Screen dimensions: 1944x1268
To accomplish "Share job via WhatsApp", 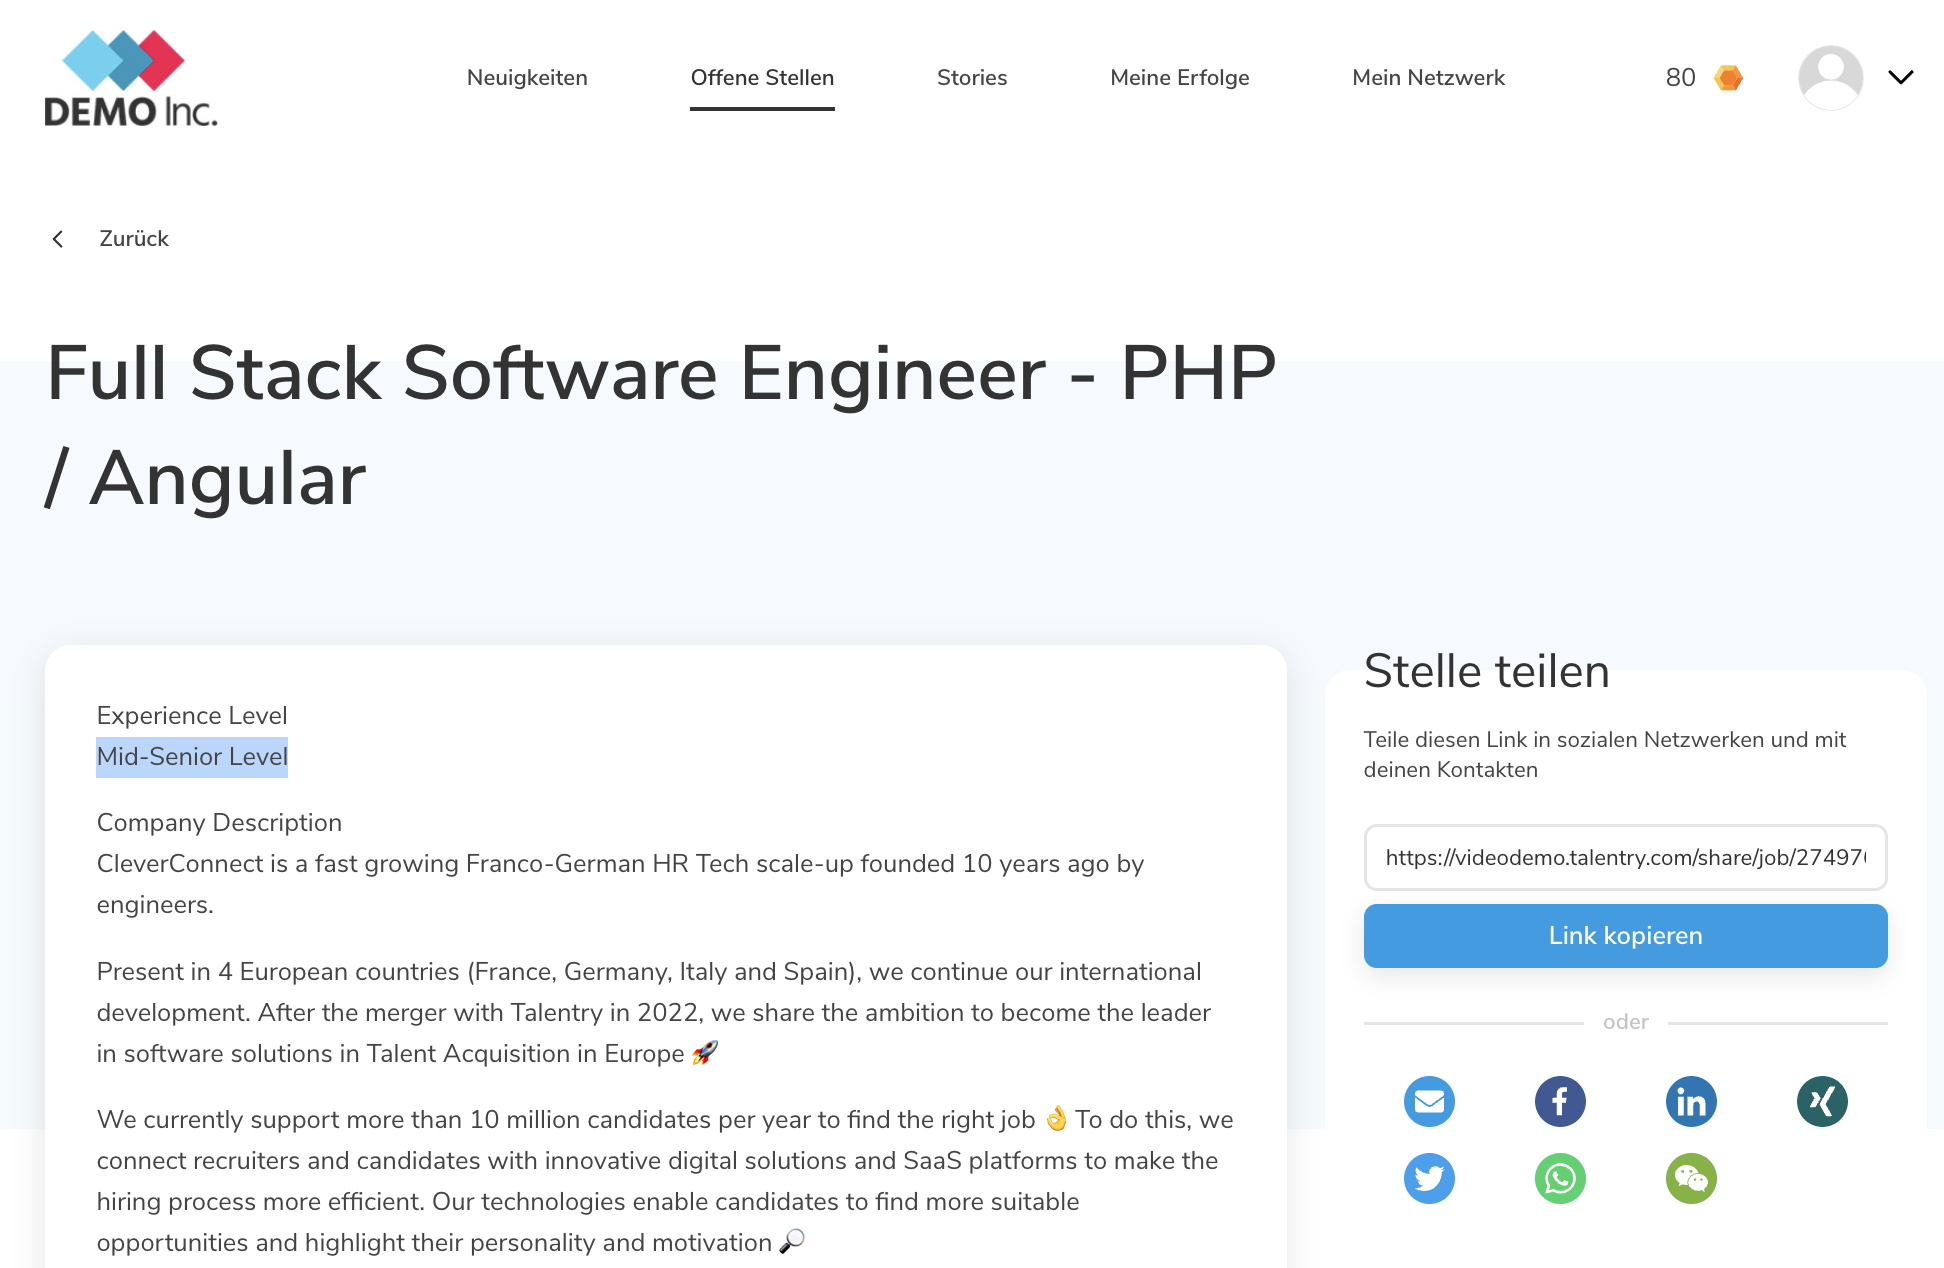I will [x=1560, y=1178].
